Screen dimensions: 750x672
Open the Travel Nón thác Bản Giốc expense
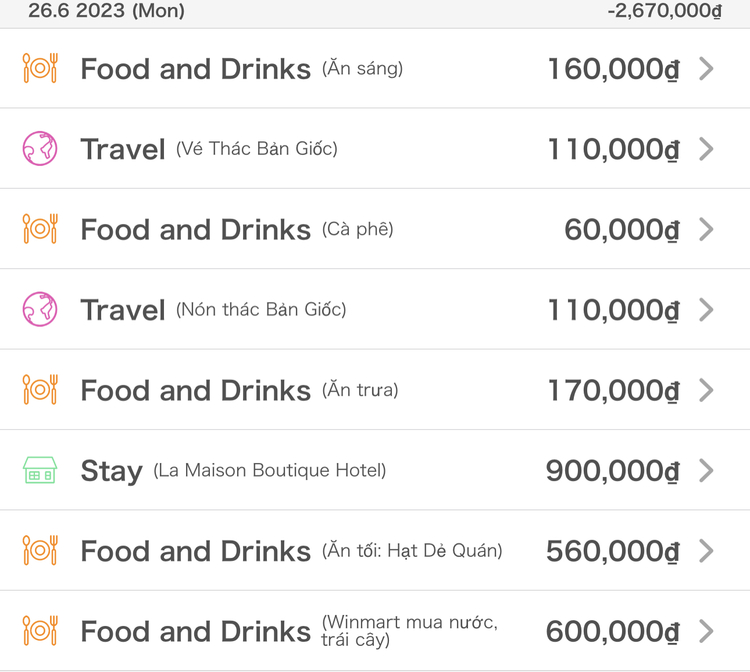click(x=375, y=309)
